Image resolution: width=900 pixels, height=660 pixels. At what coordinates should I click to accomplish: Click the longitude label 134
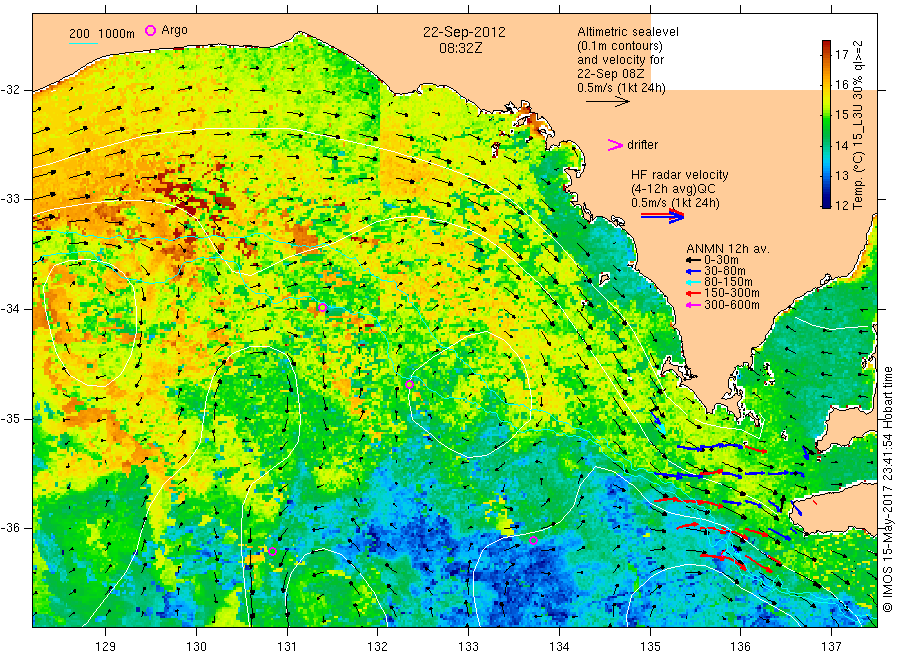tap(559, 647)
